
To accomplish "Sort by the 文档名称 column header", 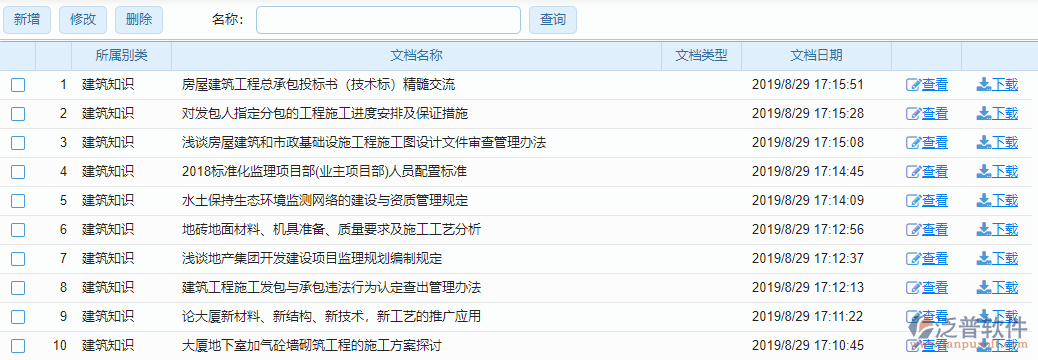I will [x=416, y=56].
